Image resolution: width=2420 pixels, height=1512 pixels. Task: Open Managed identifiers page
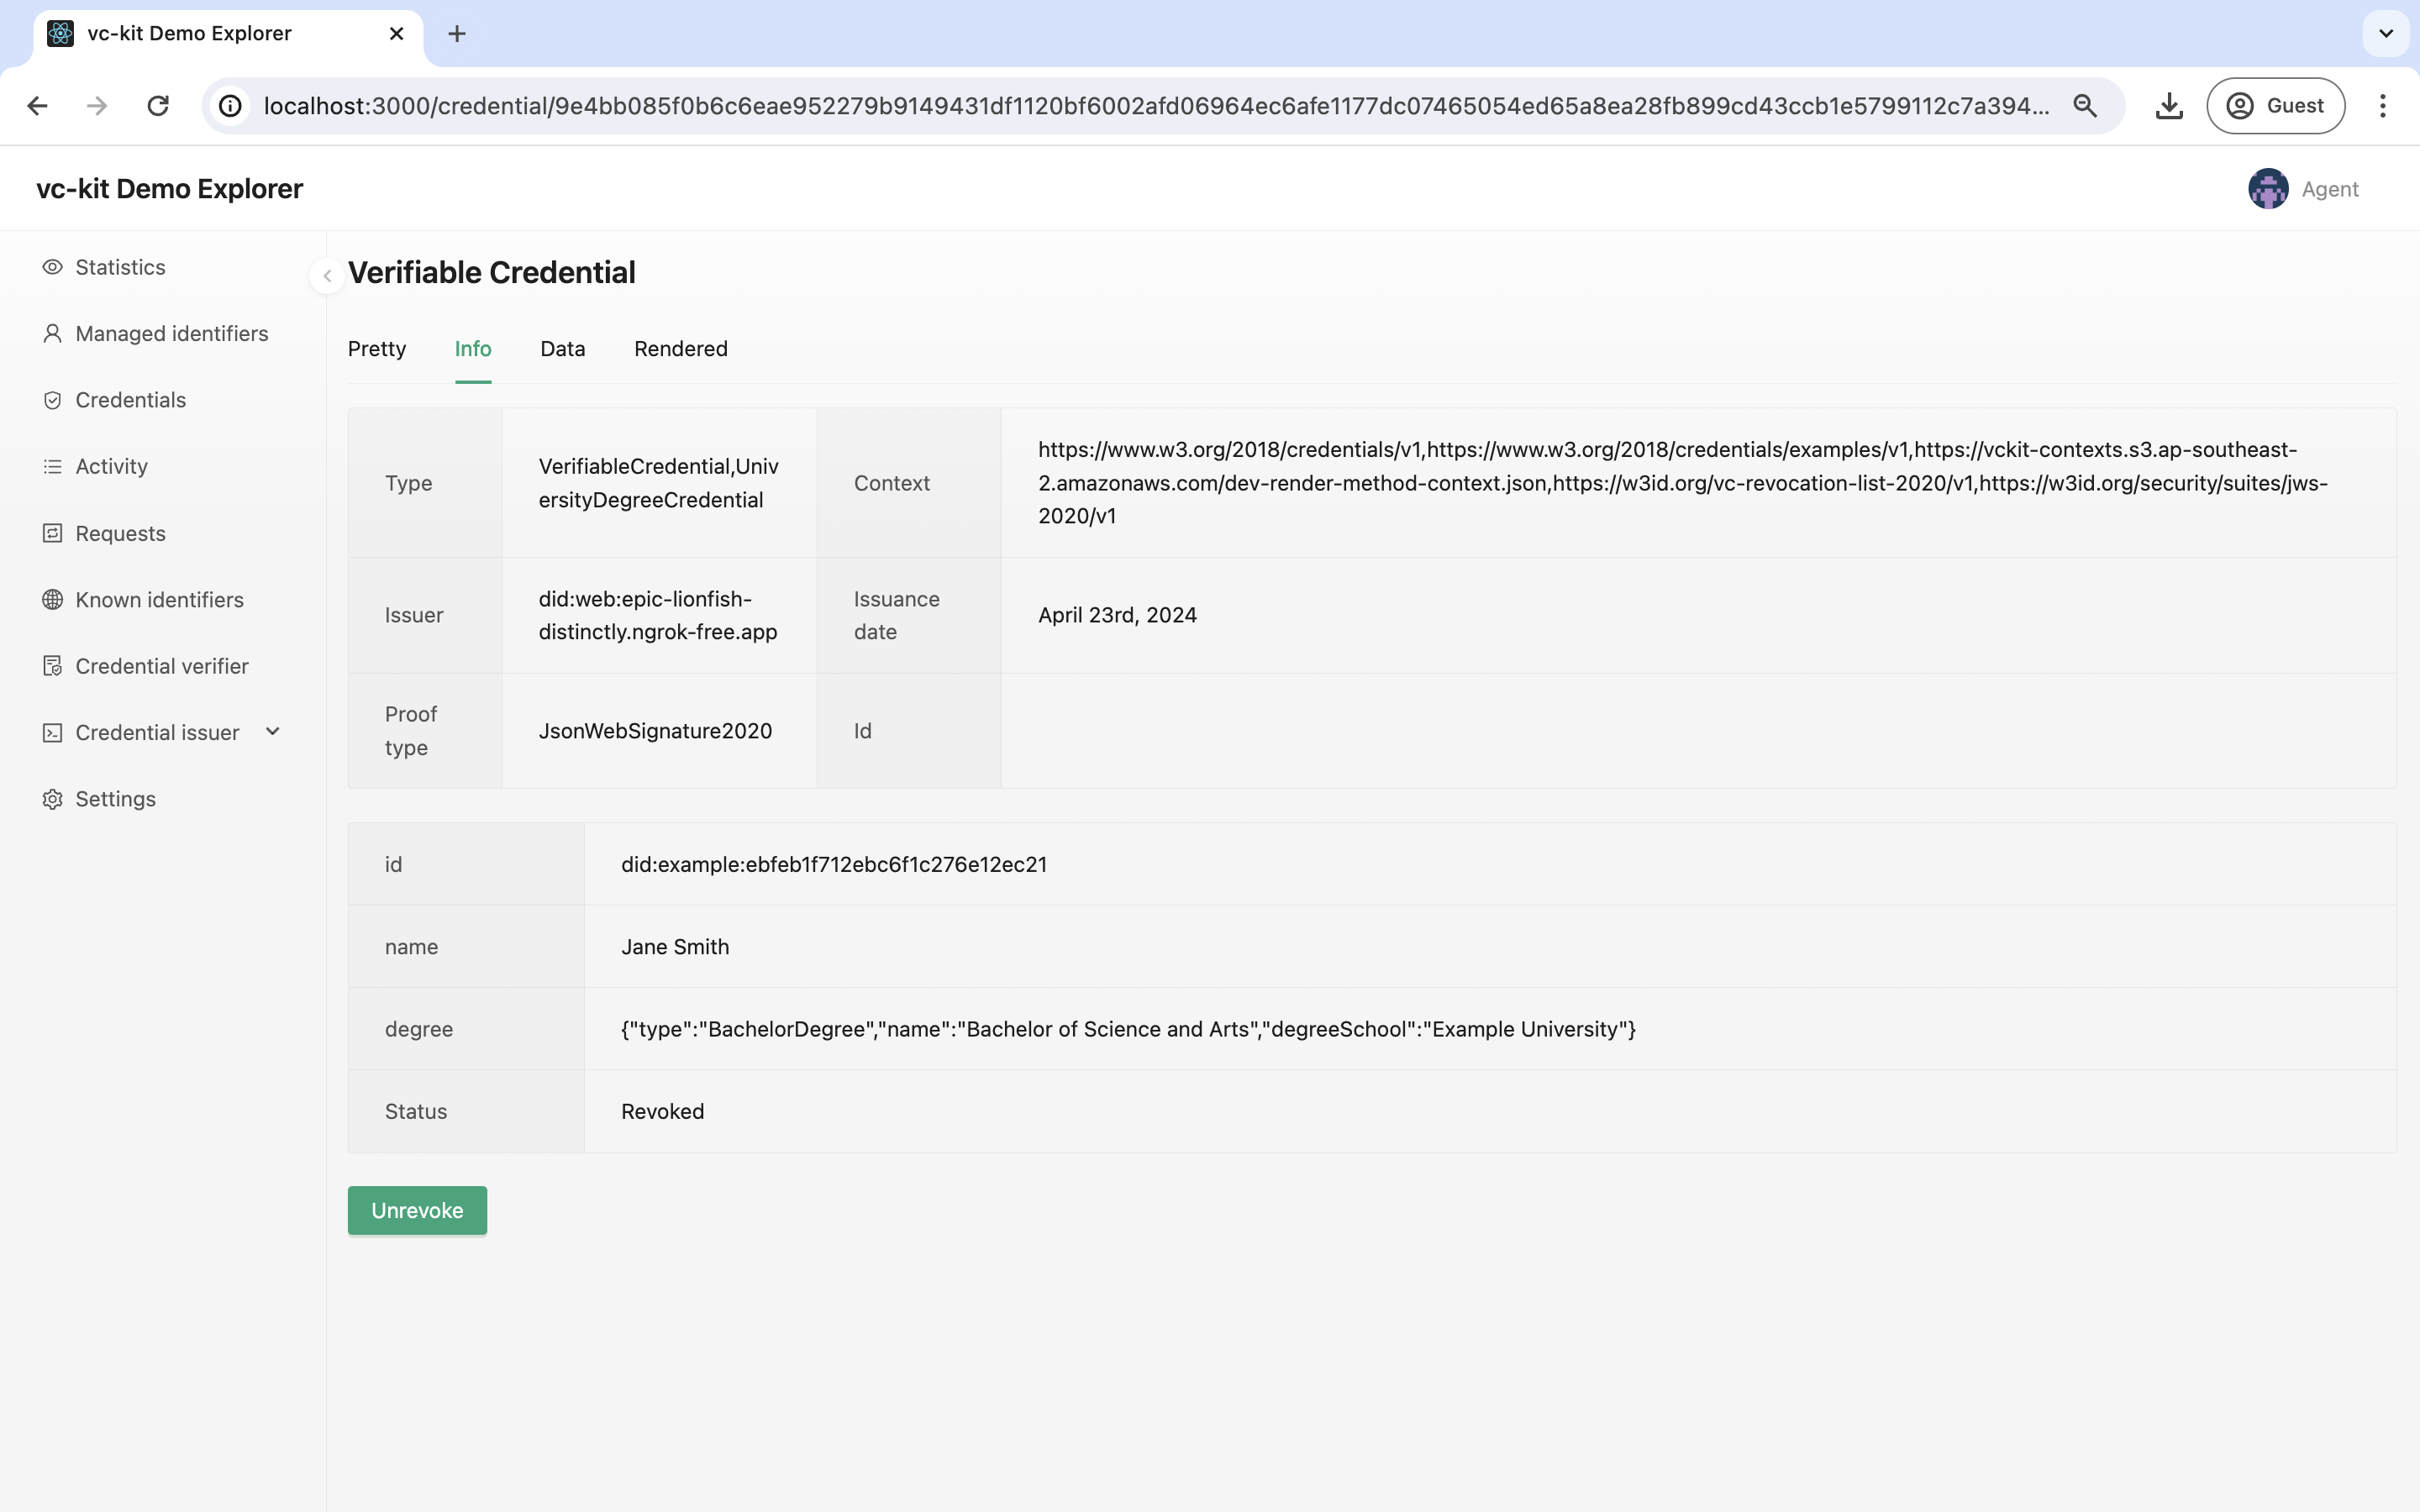pos(172,333)
